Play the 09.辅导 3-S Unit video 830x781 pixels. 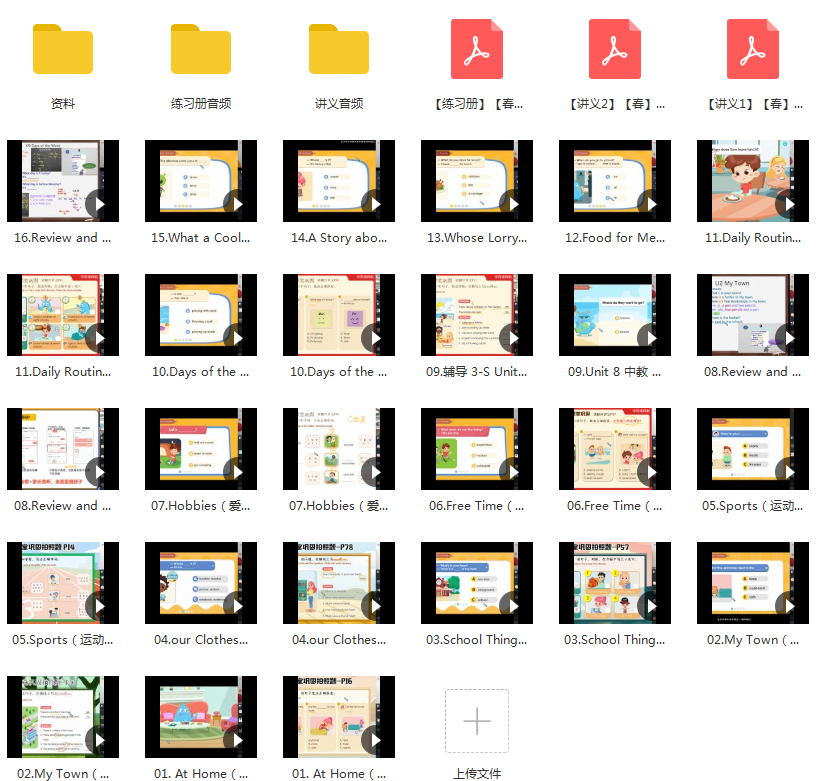pos(477,315)
